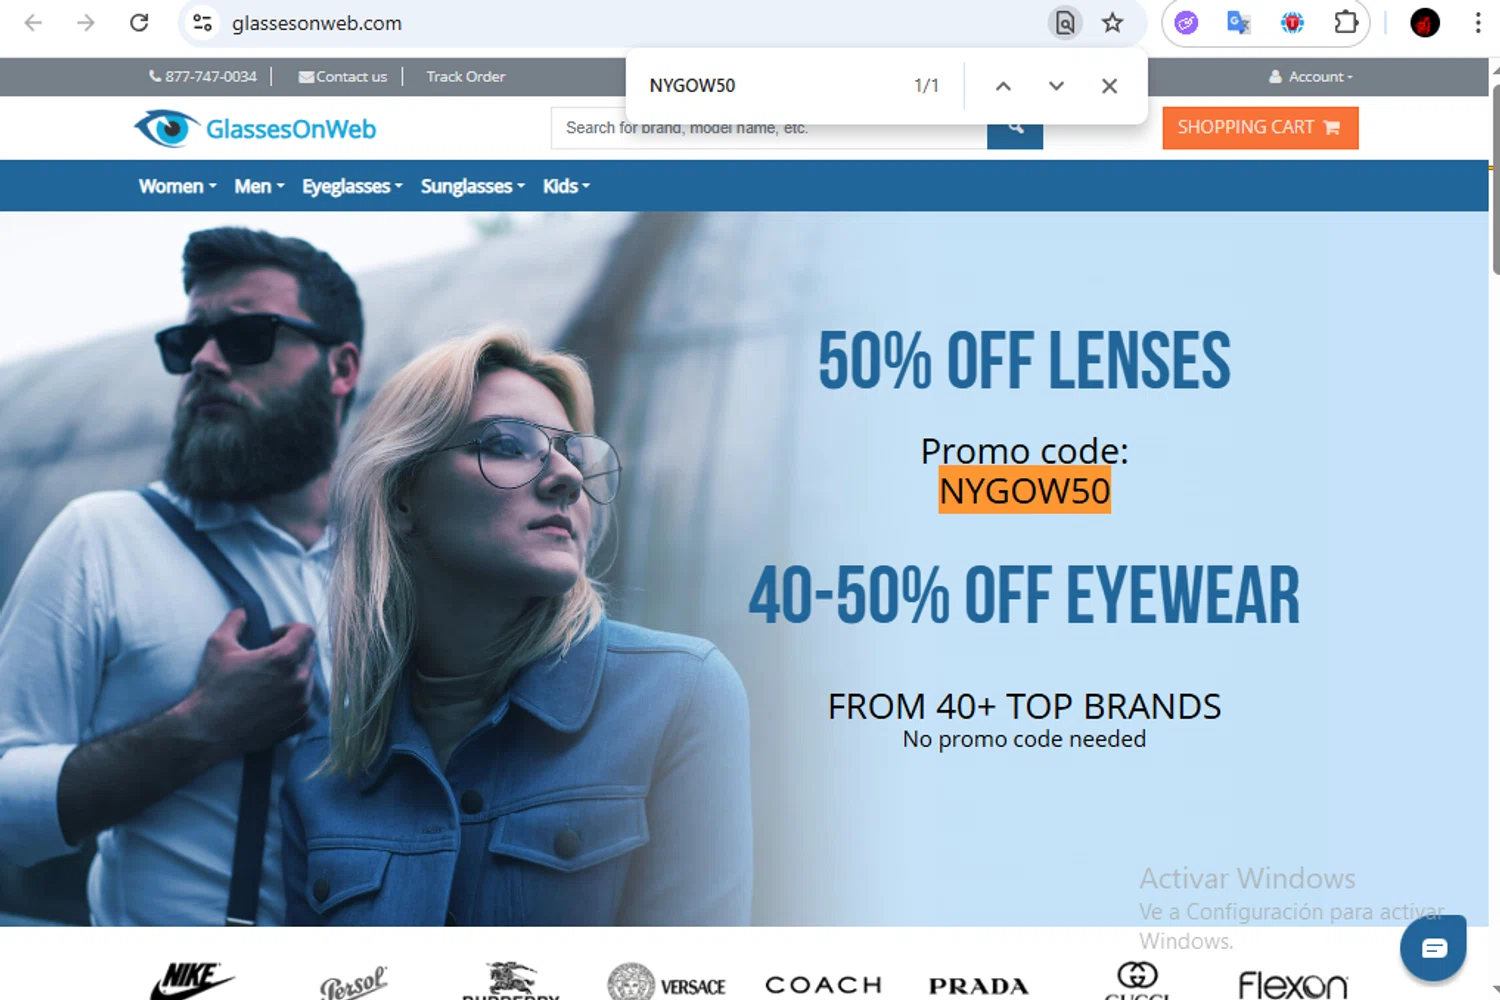The height and width of the screenshot is (1000, 1500).
Task: Click the glassesonweb.com address bar URL
Action: point(317,23)
